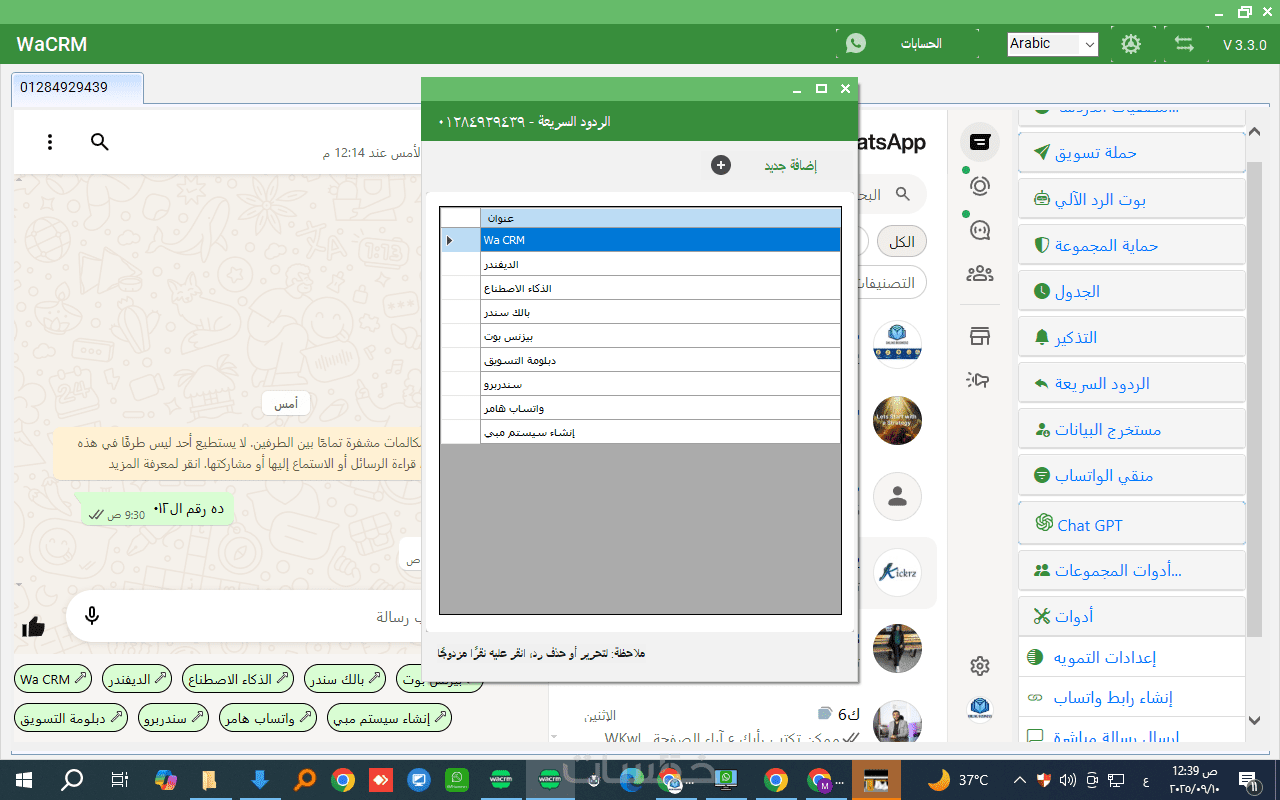Click the سندربرو quick reply chip
The image size is (1280, 800).
pos(175,717)
